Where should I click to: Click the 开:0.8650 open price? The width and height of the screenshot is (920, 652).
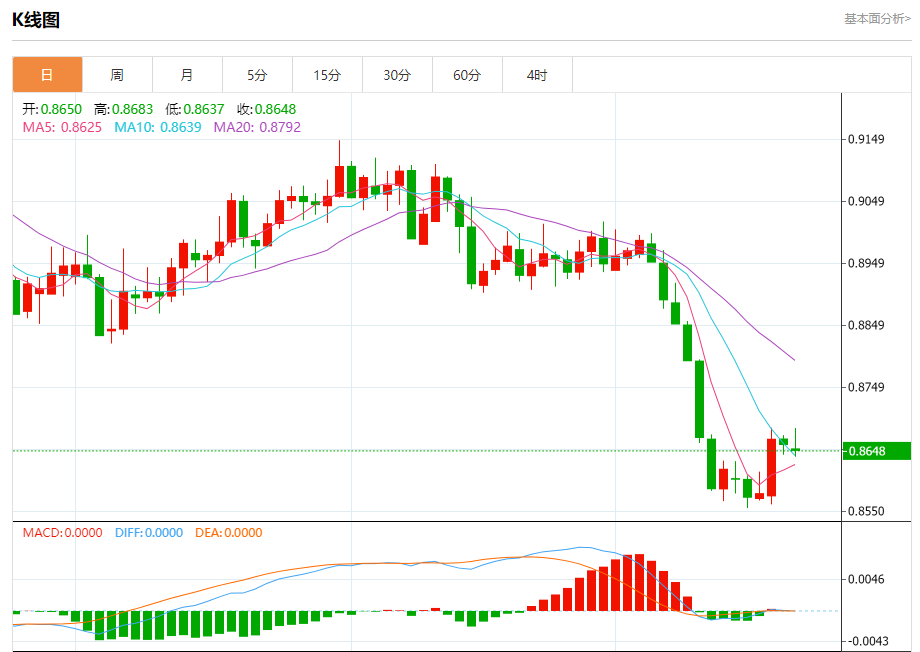pyautogui.click(x=52, y=109)
